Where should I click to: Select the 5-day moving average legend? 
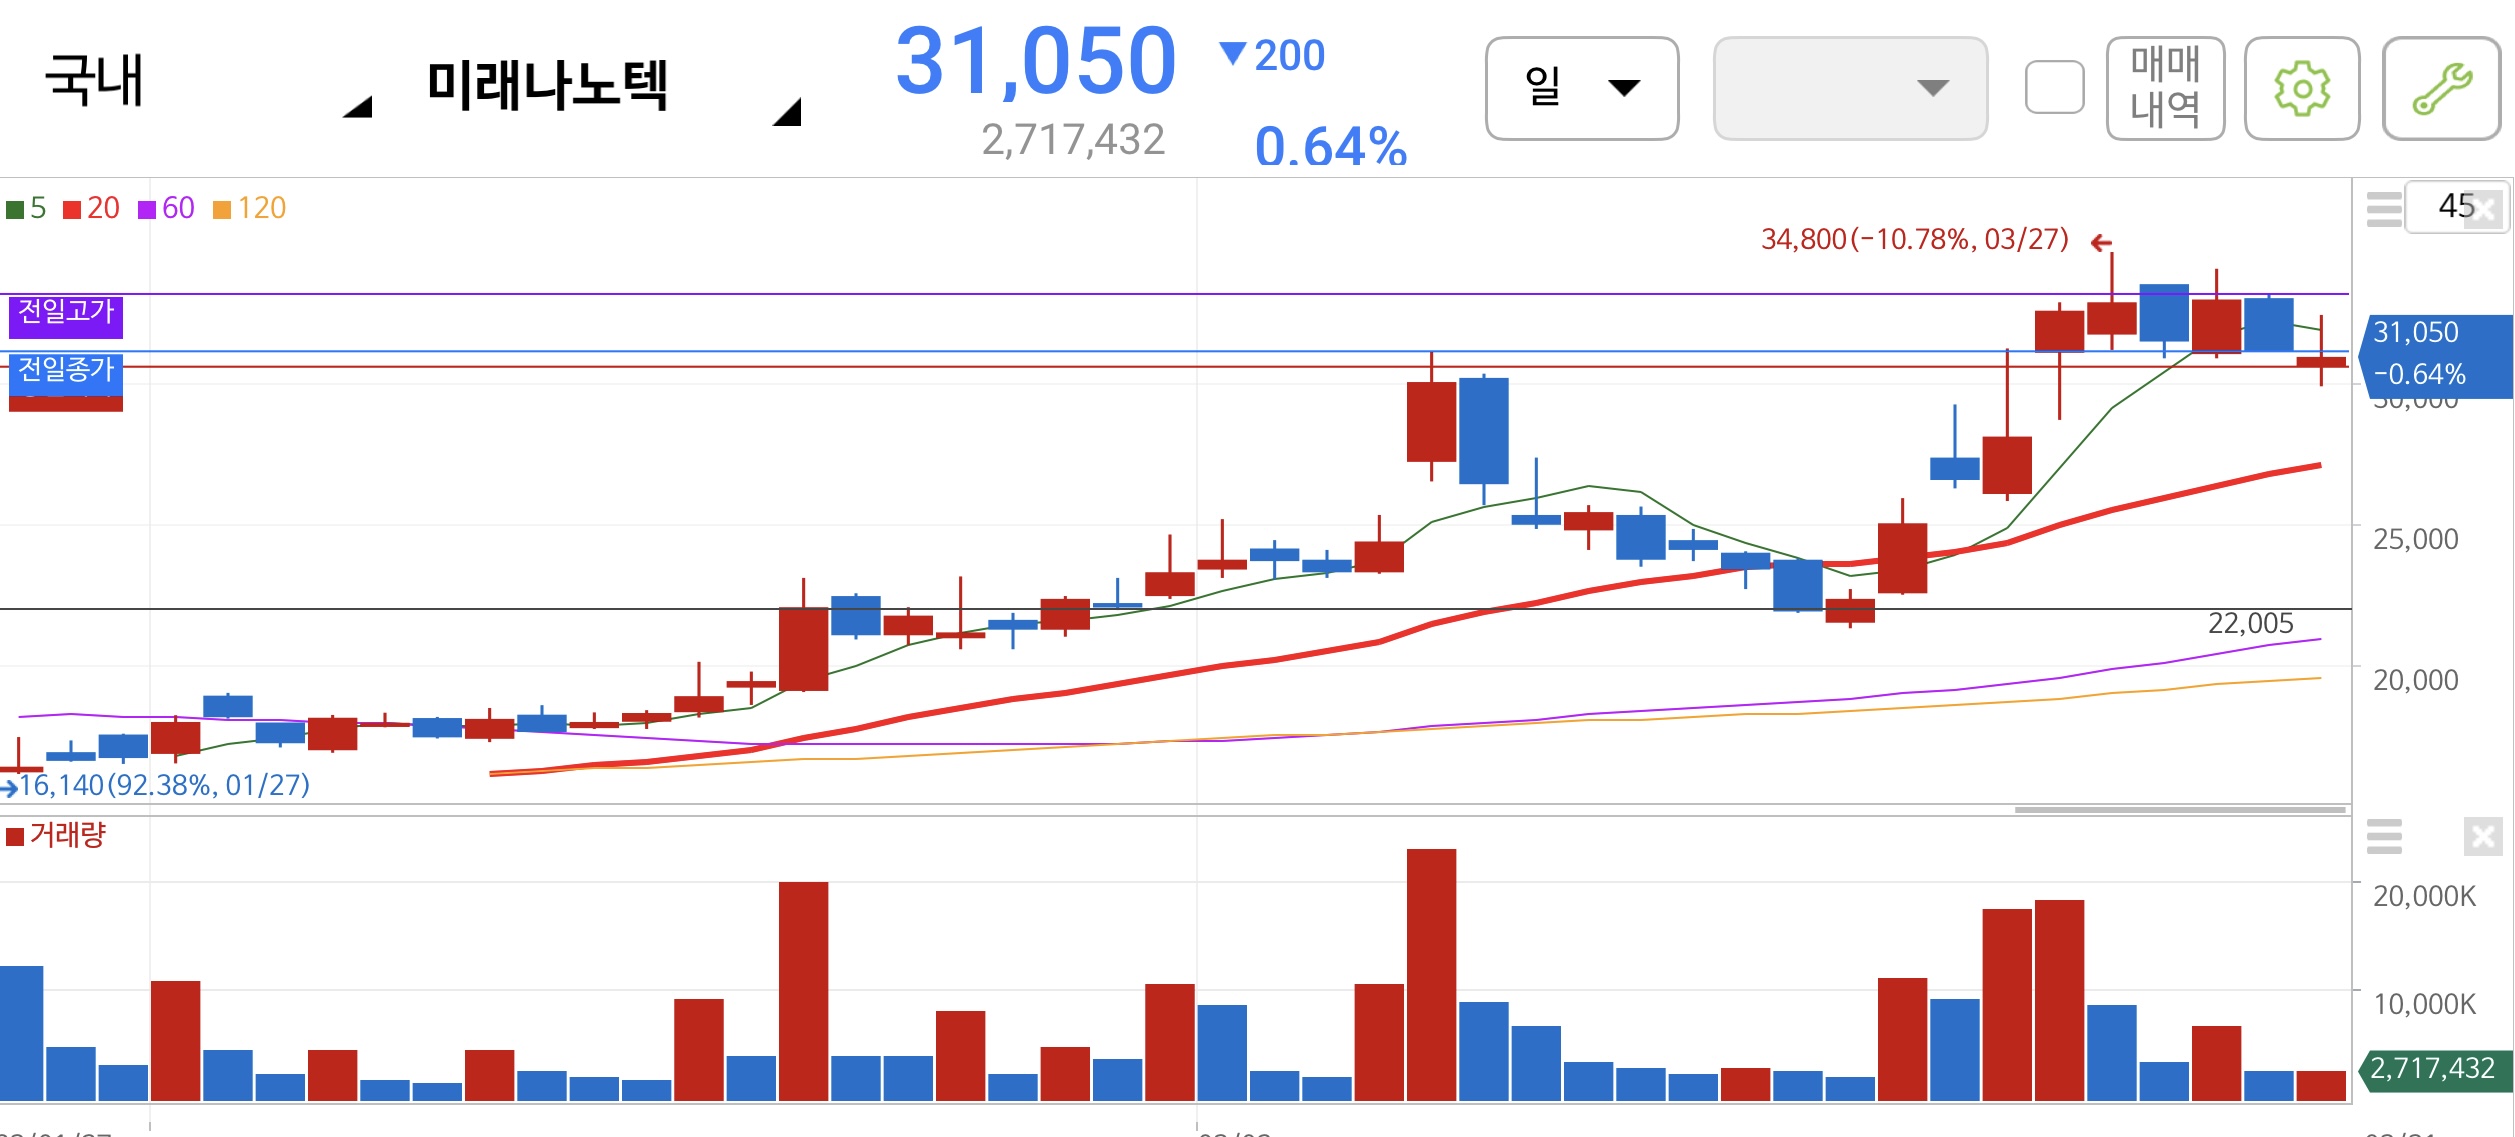point(26,208)
